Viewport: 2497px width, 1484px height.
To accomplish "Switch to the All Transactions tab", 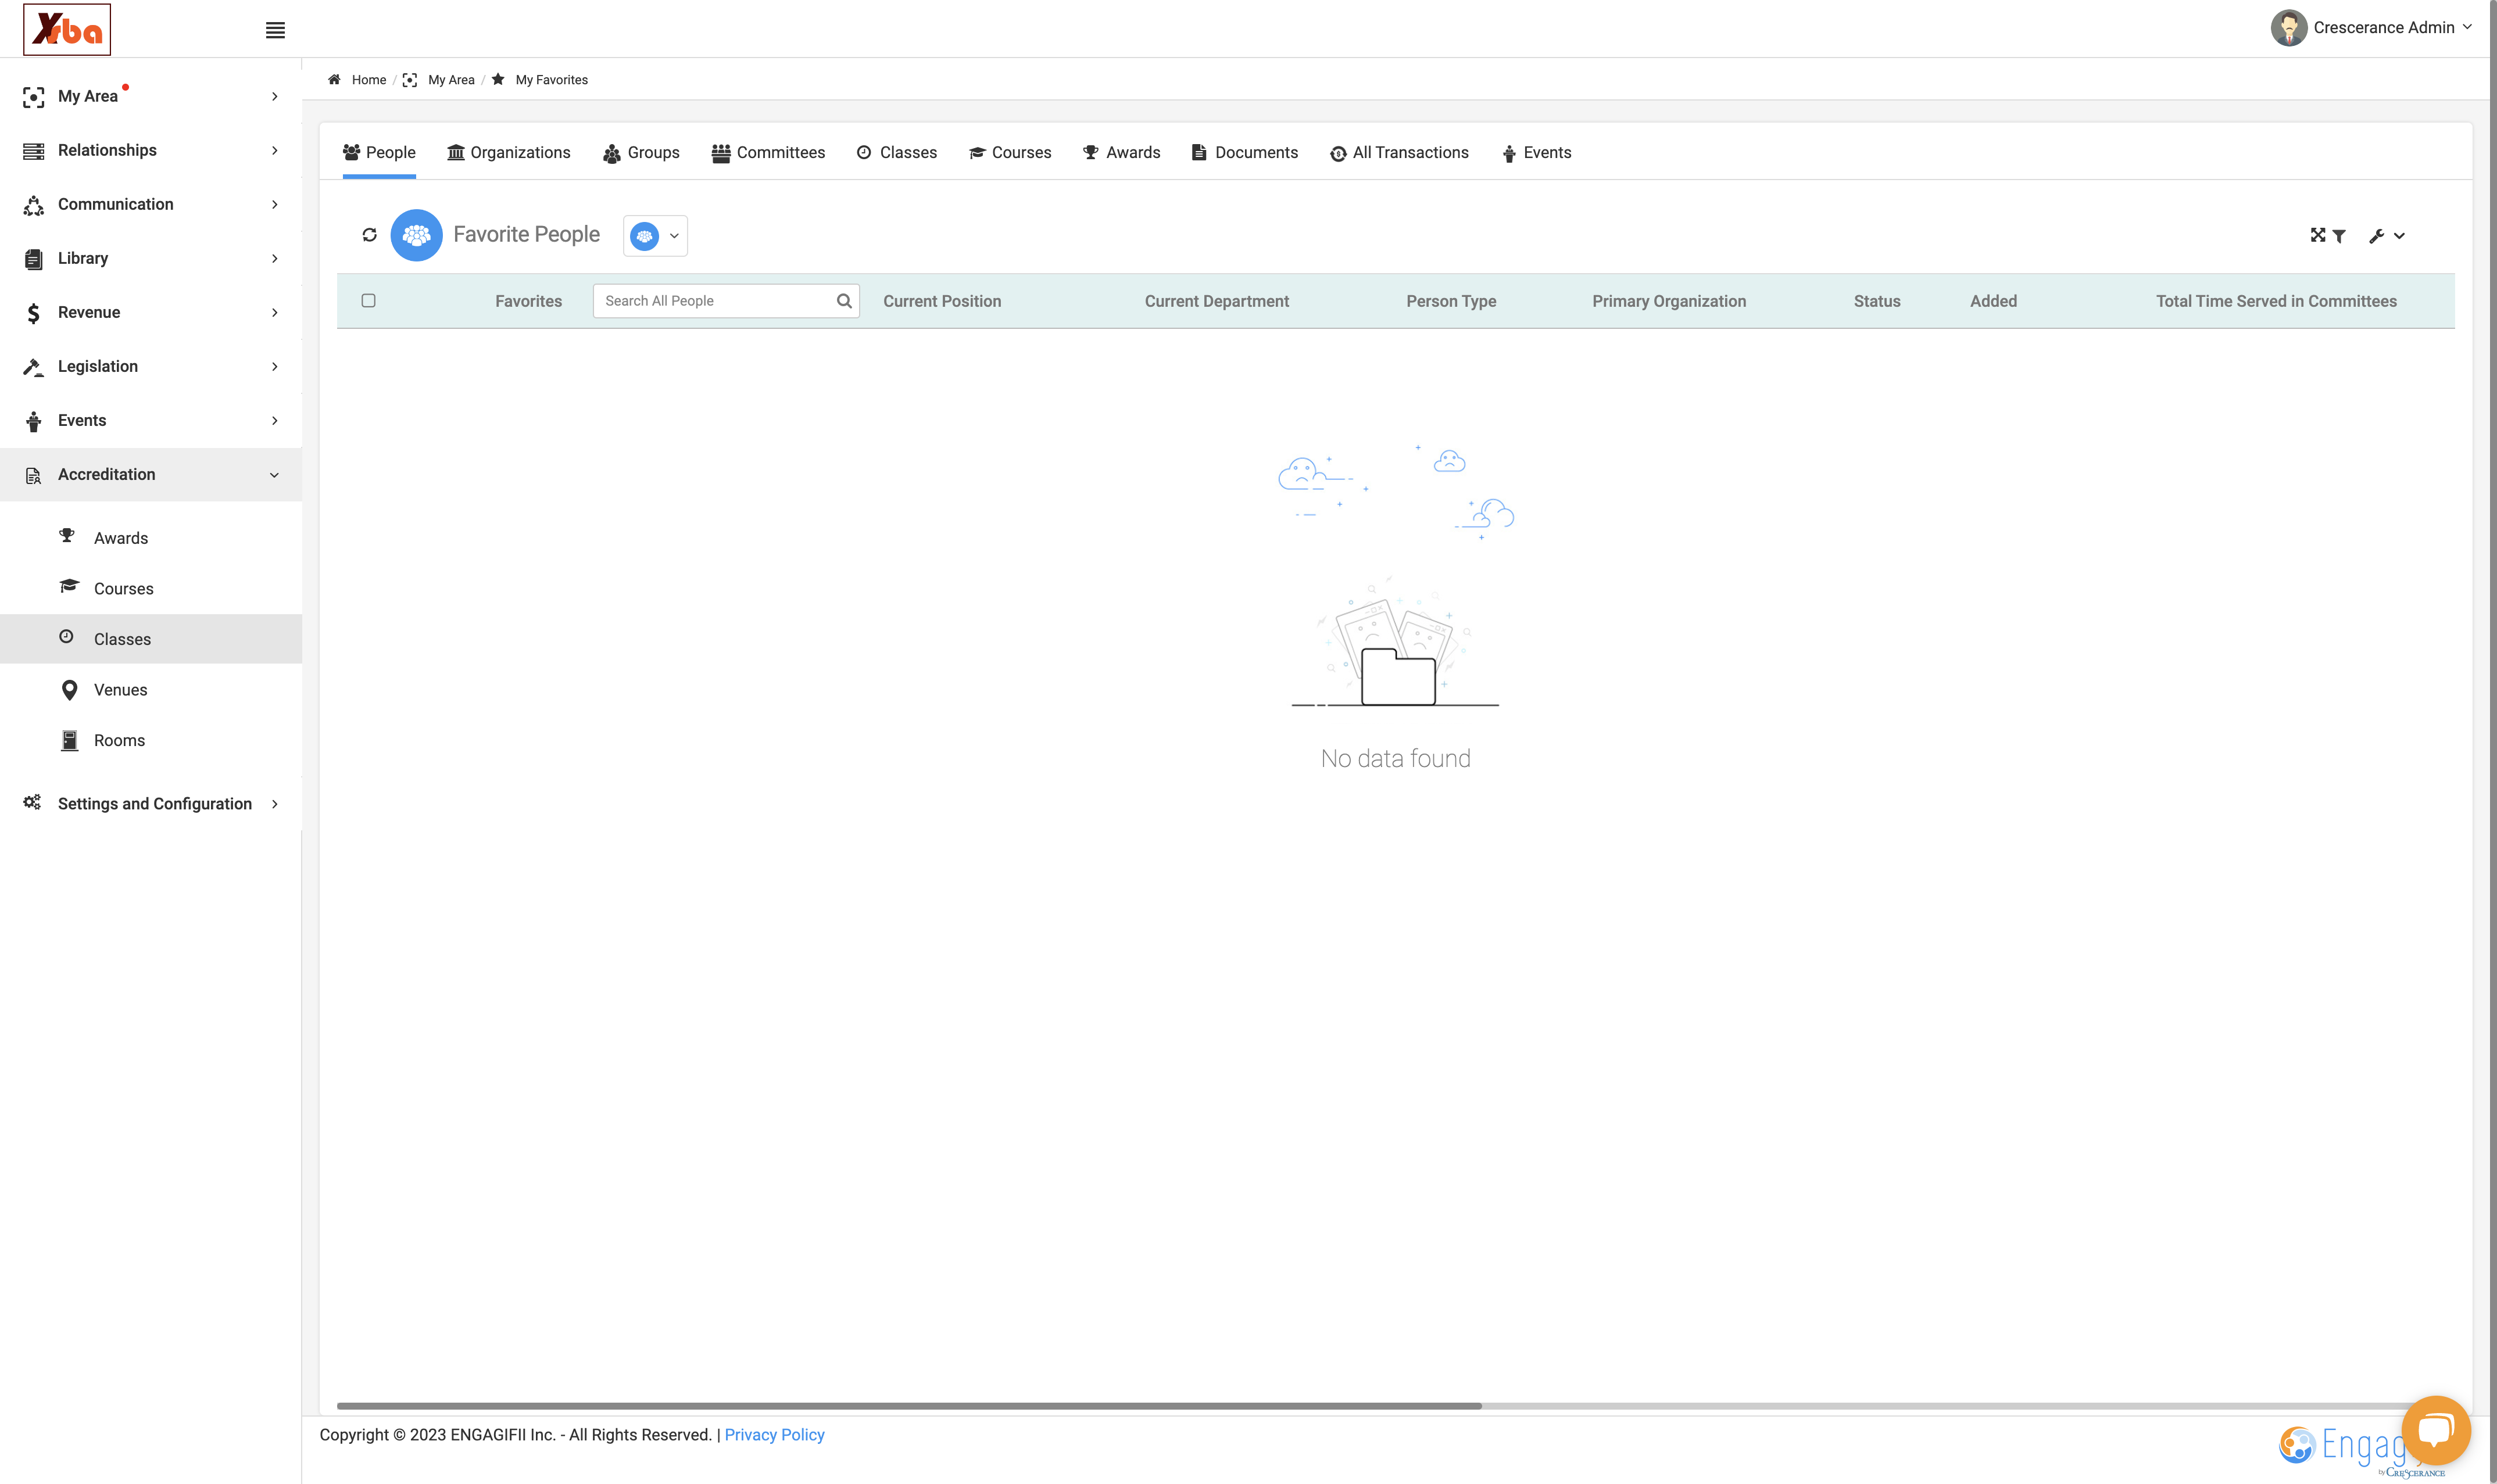I will click(x=1399, y=152).
